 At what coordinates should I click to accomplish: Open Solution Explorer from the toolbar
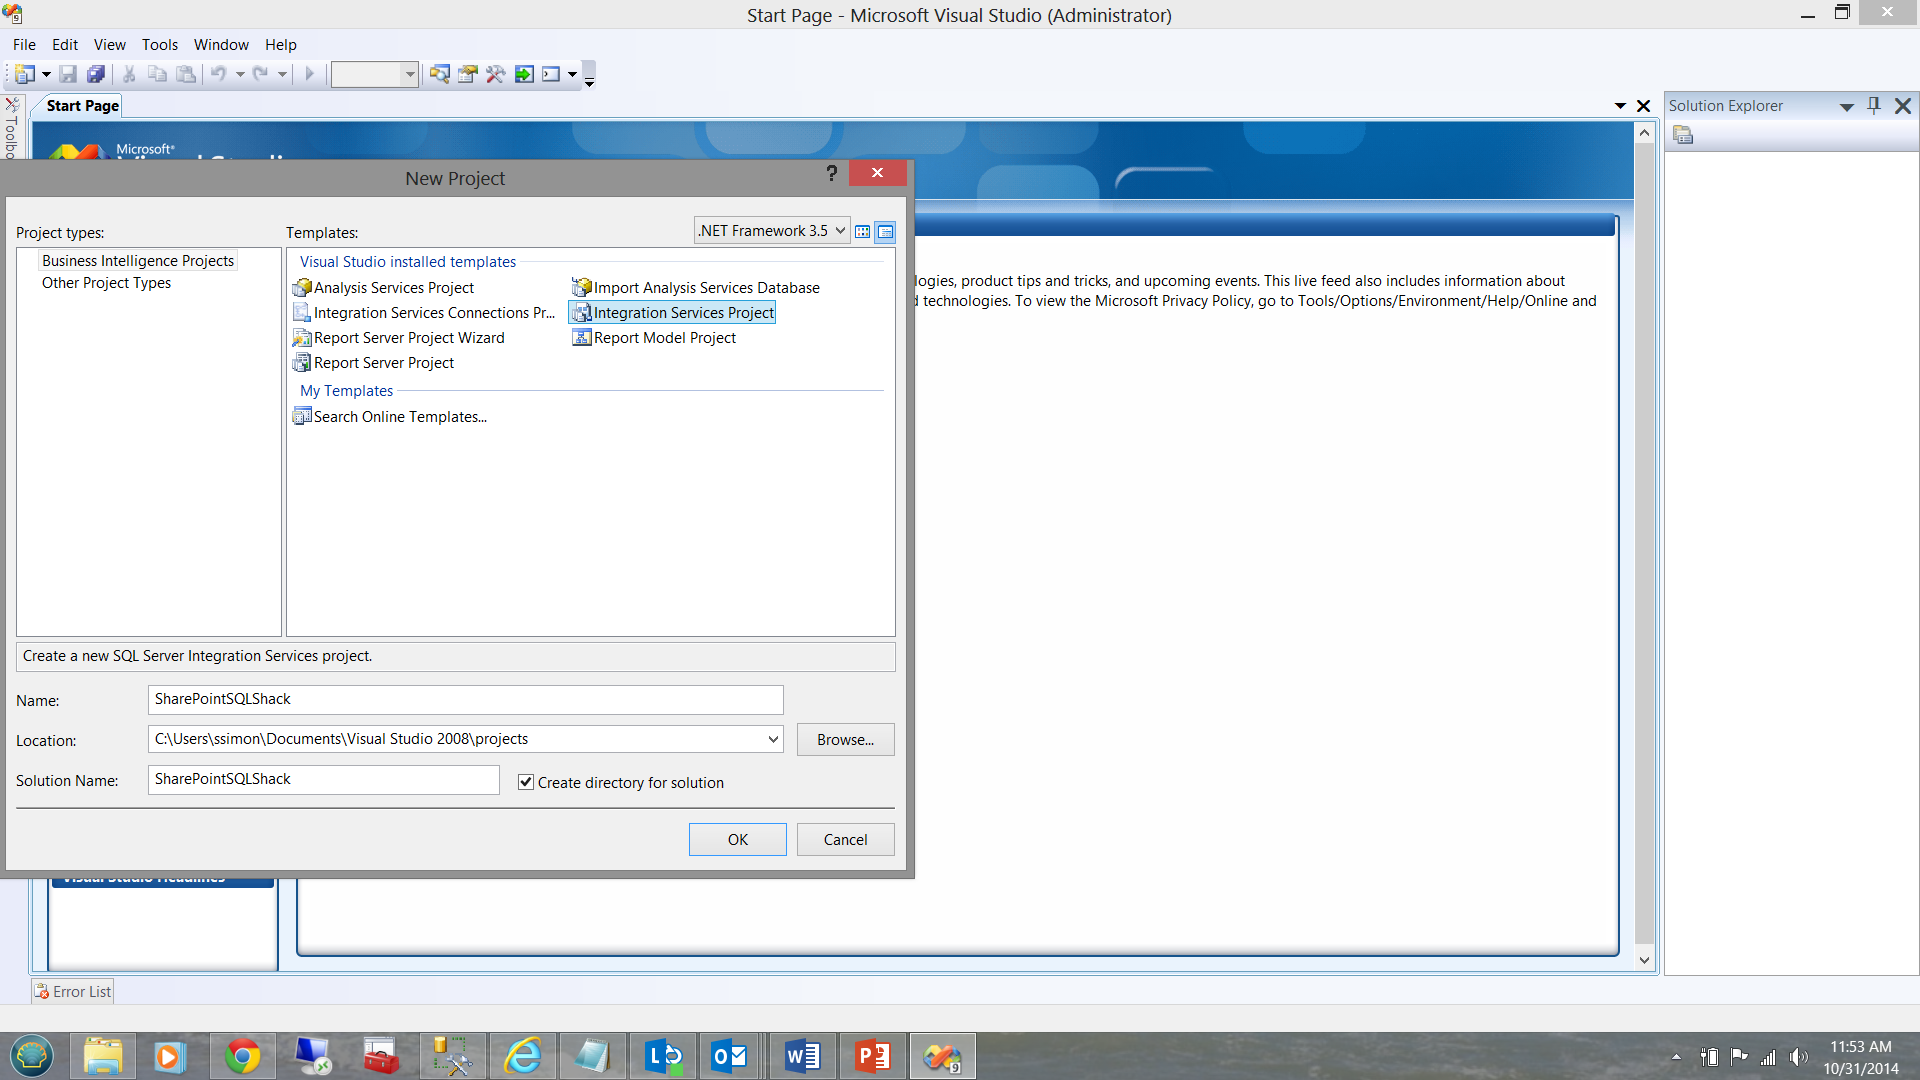point(439,74)
